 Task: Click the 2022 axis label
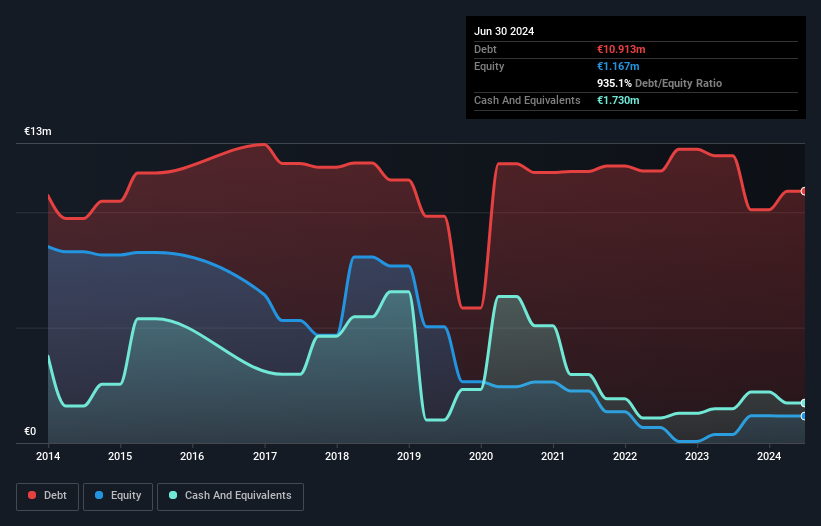point(625,456)
